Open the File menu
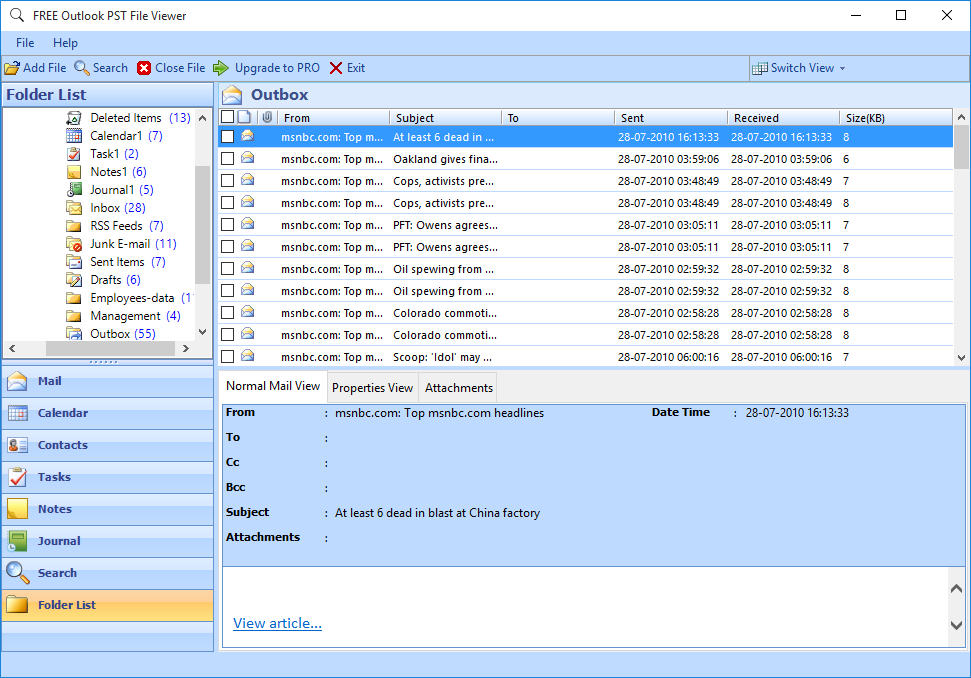The width and height of the screenshot is (971, 678). click(24, 43)
